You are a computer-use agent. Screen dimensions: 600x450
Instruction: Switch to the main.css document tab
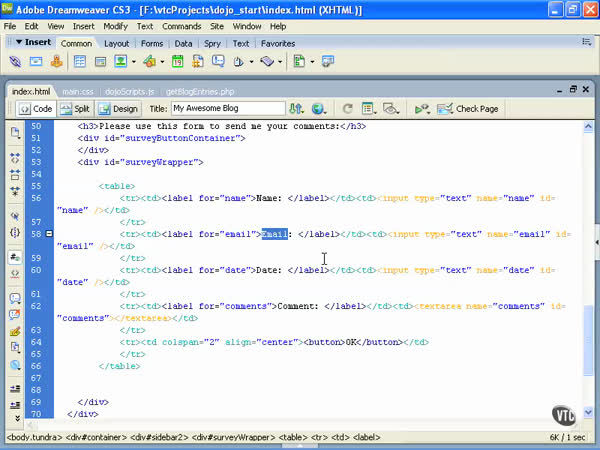pyautogui.click(x=78, y=90)
